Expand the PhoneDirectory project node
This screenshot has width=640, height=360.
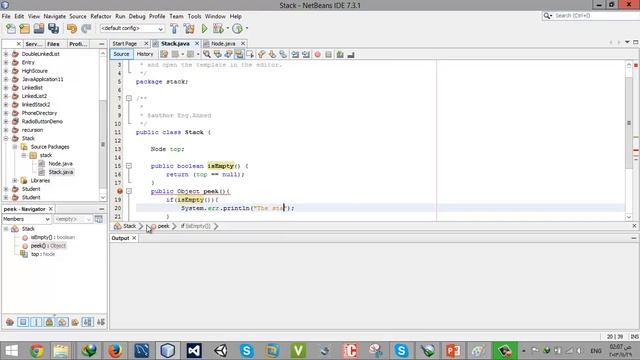point(6,113)
